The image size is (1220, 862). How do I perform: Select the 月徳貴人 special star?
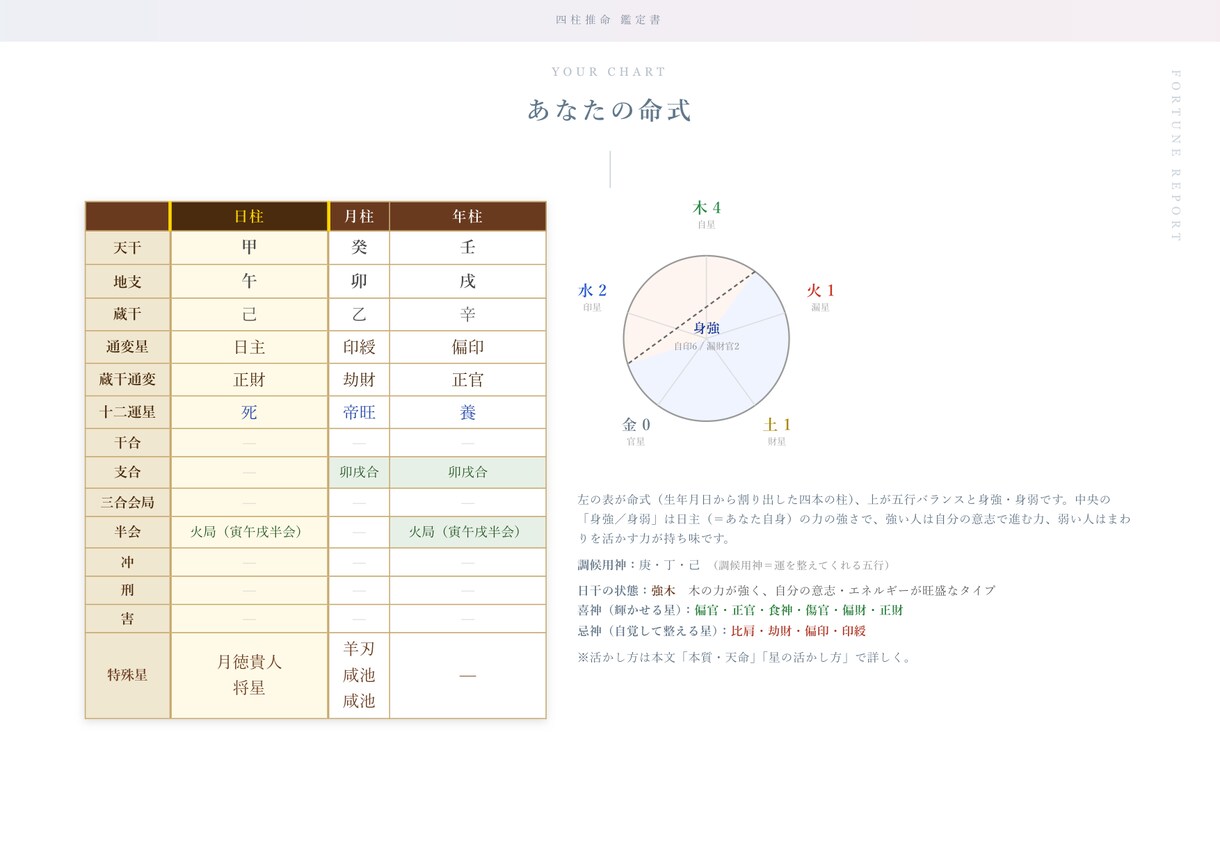pyautogui.click(x=249, y=662)
